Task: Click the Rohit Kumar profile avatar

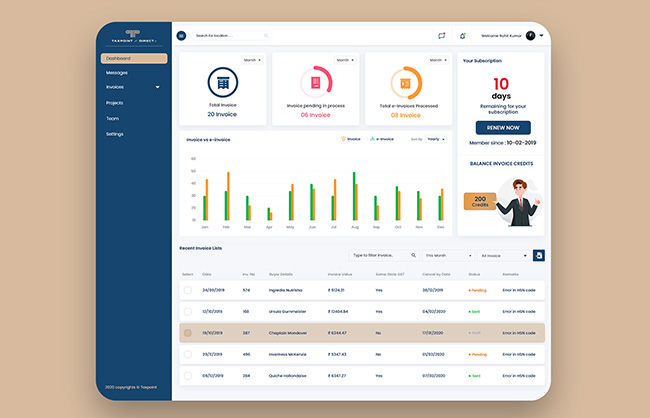Action: [x=530, y=35]
